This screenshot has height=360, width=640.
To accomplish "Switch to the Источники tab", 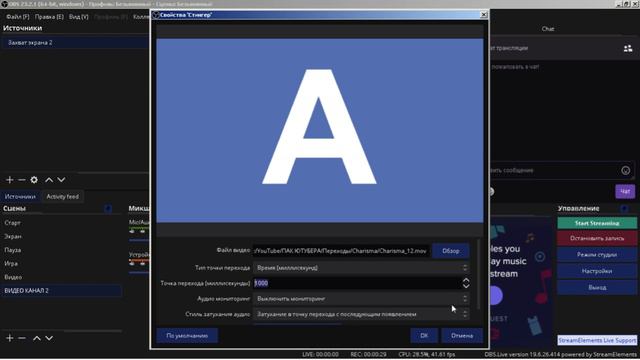I will pos(20,197).
